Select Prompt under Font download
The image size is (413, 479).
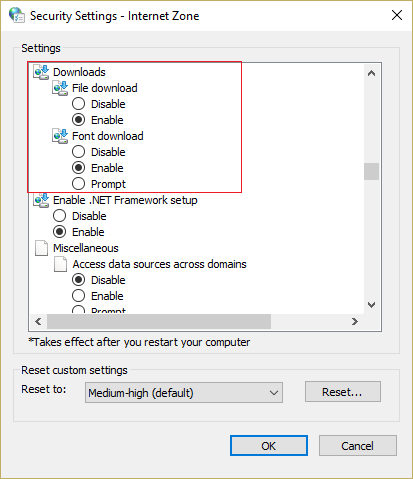pos(78,184)
